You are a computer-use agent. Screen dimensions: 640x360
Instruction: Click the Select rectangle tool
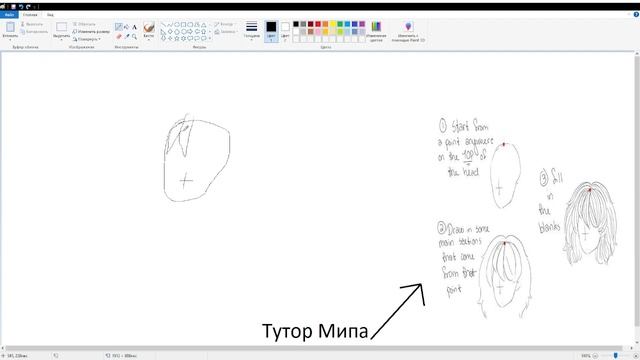pos(62,27)
